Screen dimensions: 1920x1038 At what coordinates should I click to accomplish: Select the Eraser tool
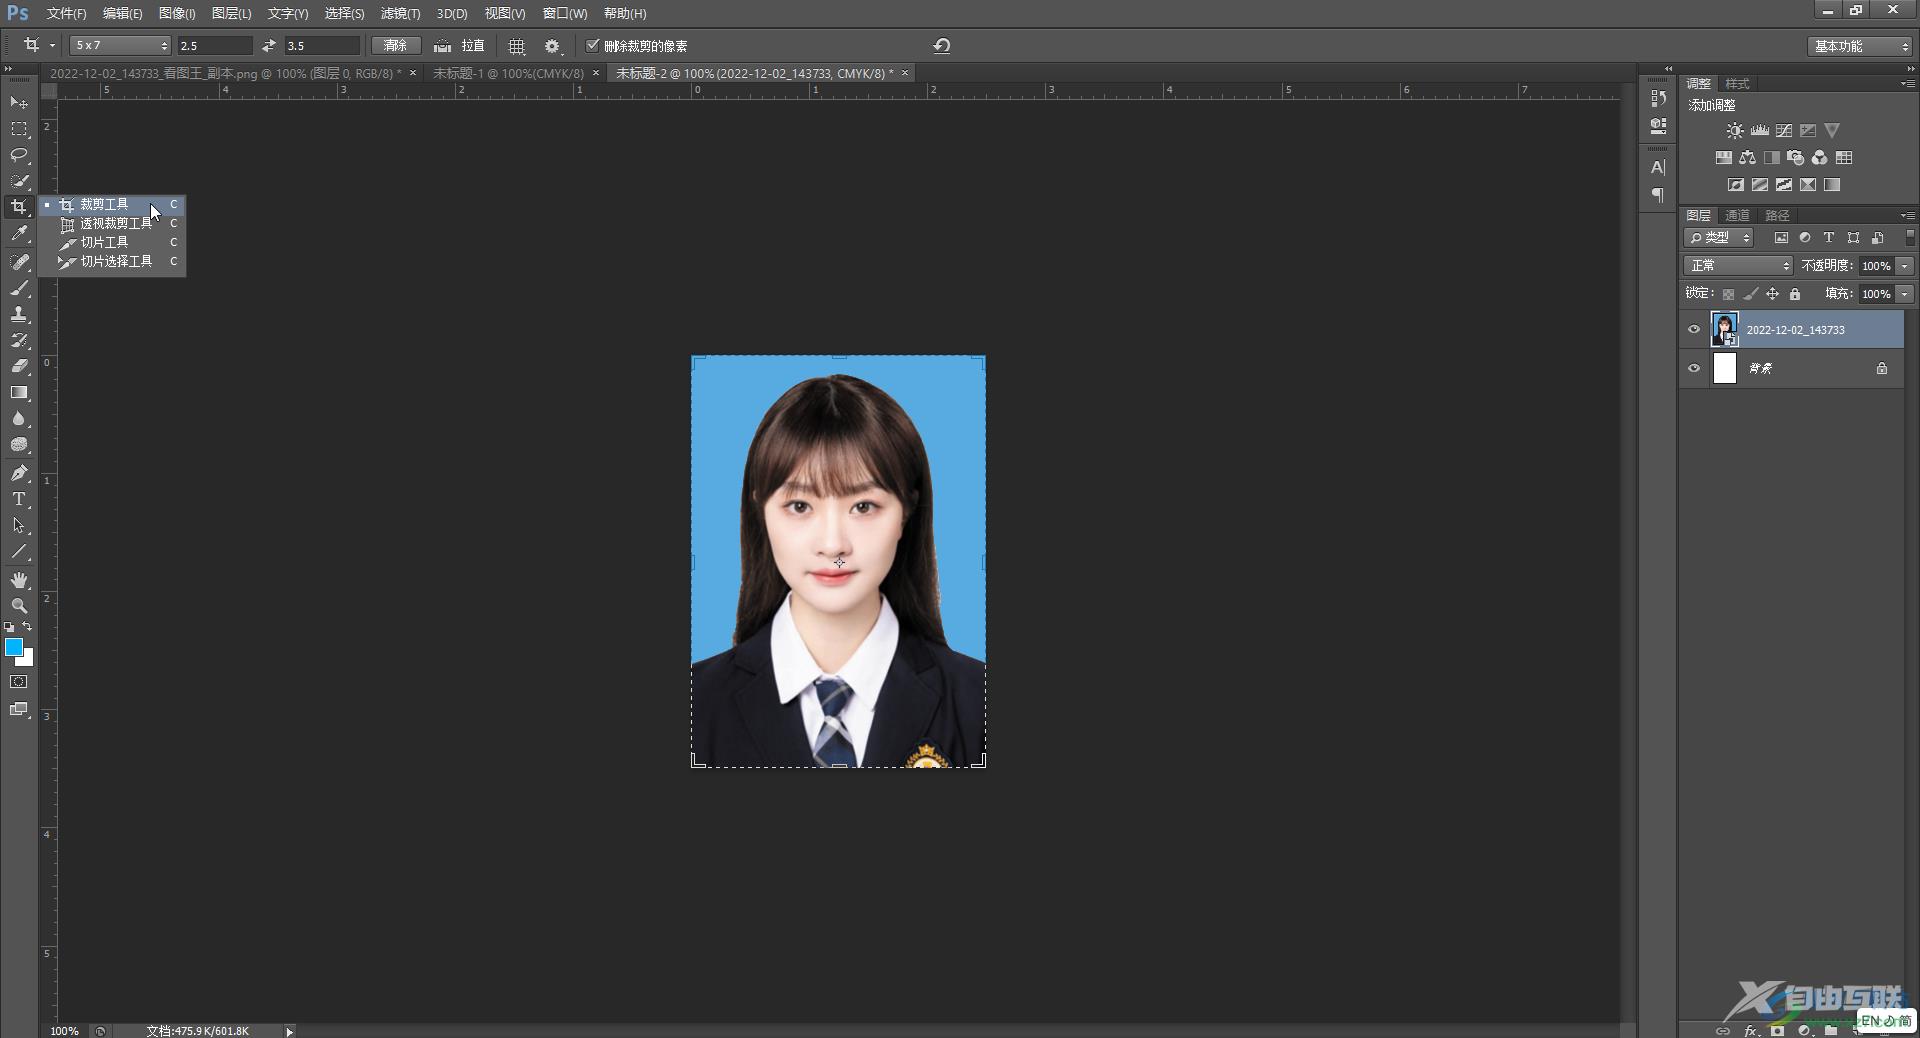(x=19, y=366)
